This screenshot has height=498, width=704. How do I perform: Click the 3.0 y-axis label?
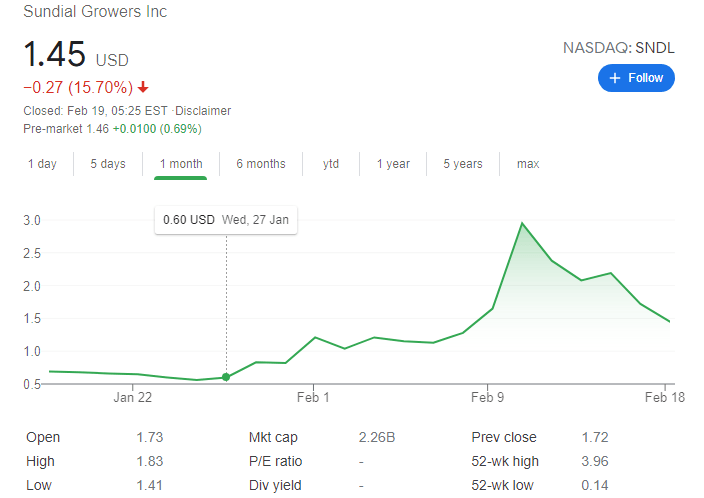[x=32, y=220]
